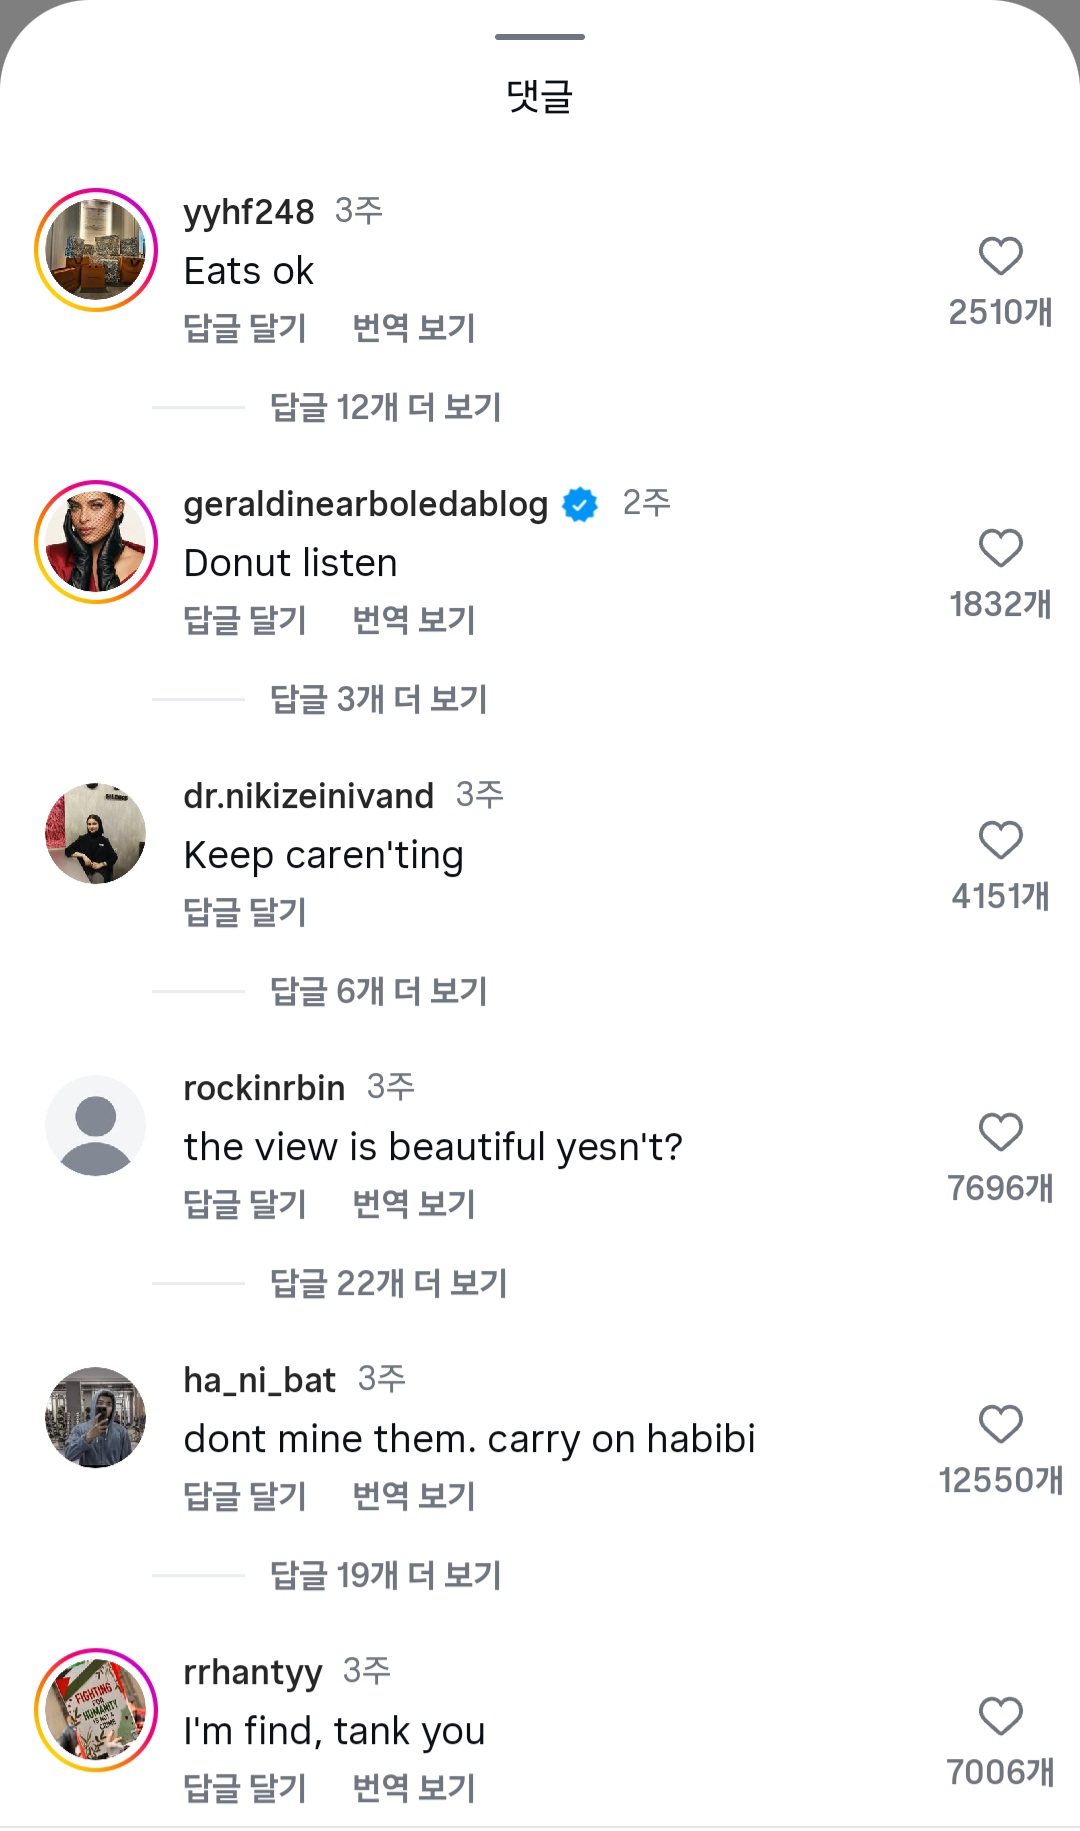1080x1831 pixels.
Task: Tap heart on "Keep caren'ting" comment
Action: (x=1000, y=841)
